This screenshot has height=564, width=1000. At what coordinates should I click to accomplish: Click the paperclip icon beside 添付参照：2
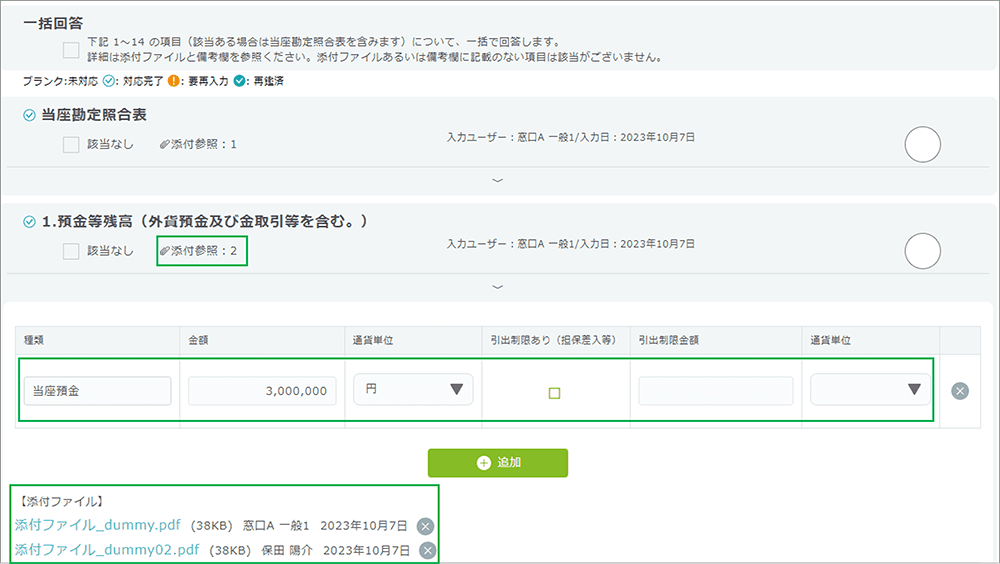tap(165, 251)
